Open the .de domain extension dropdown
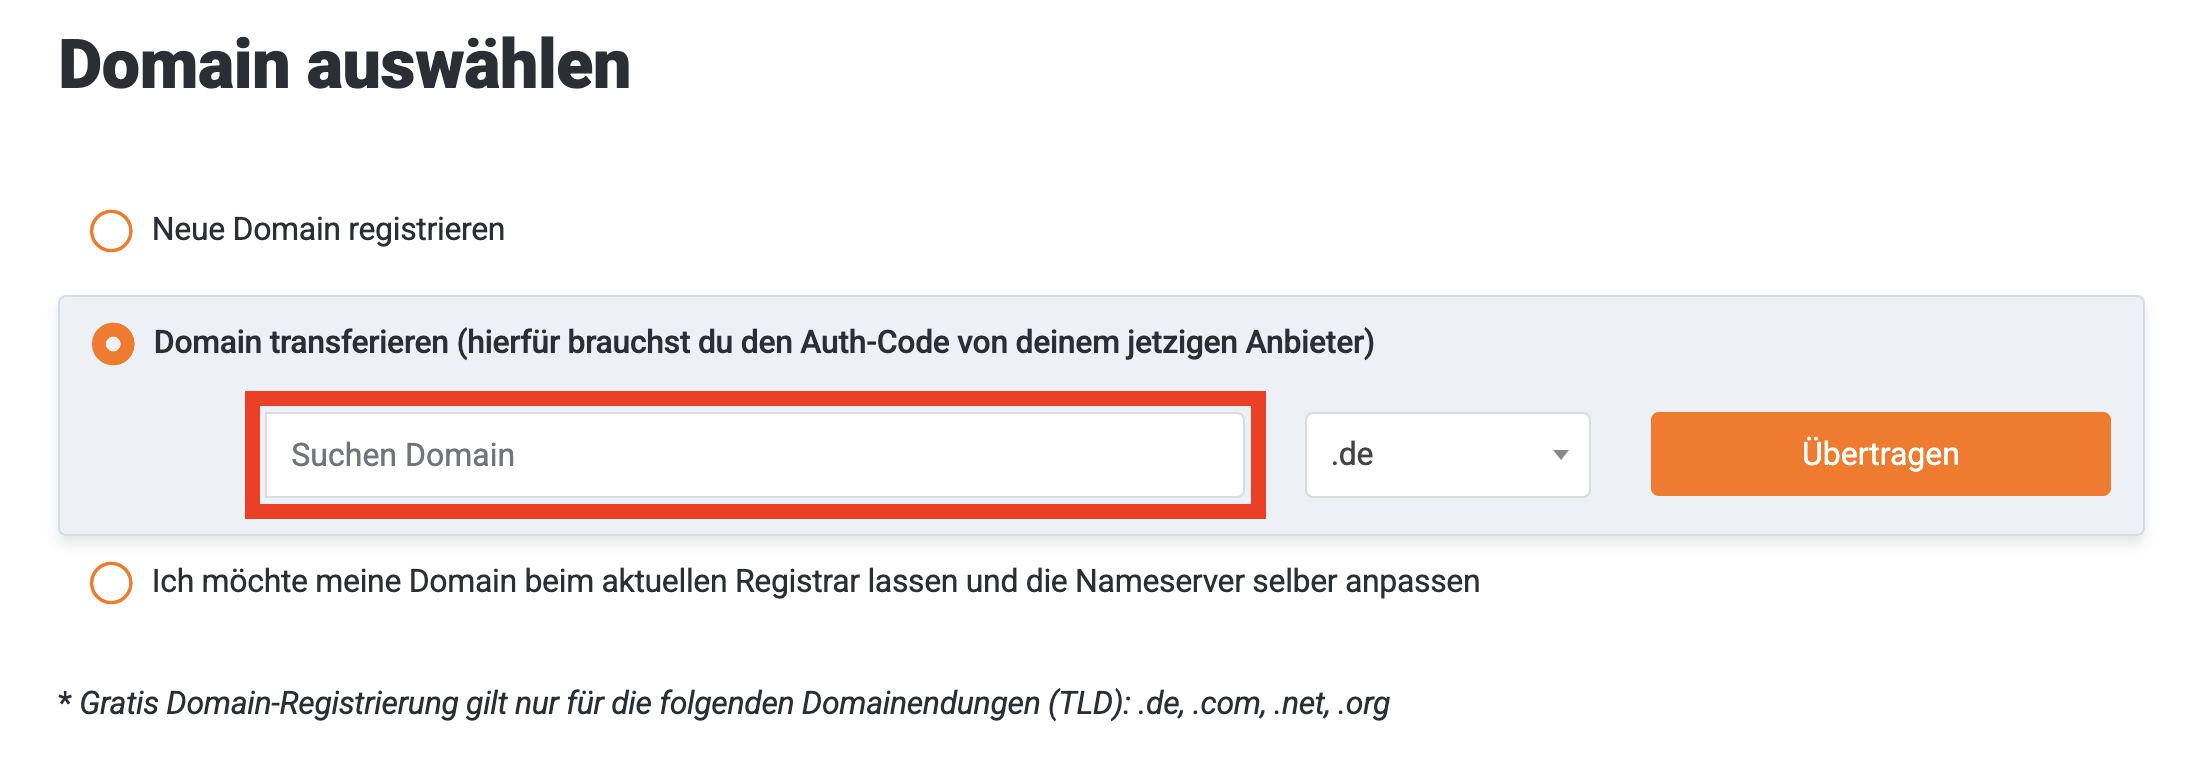Screen dimensions: 2194x768 [x=1446, y=455]
